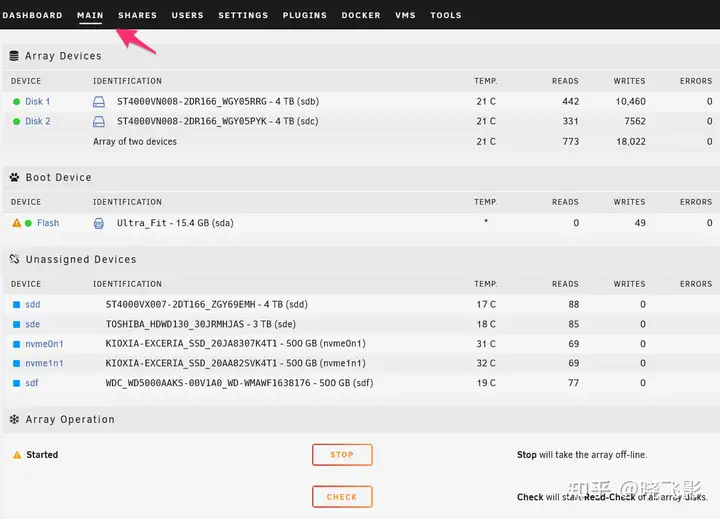Click identification TOSHIBA_HDWD130 - 3 TB (sde)
Viewport: 720px width, 519px height.
click(201, 324)
